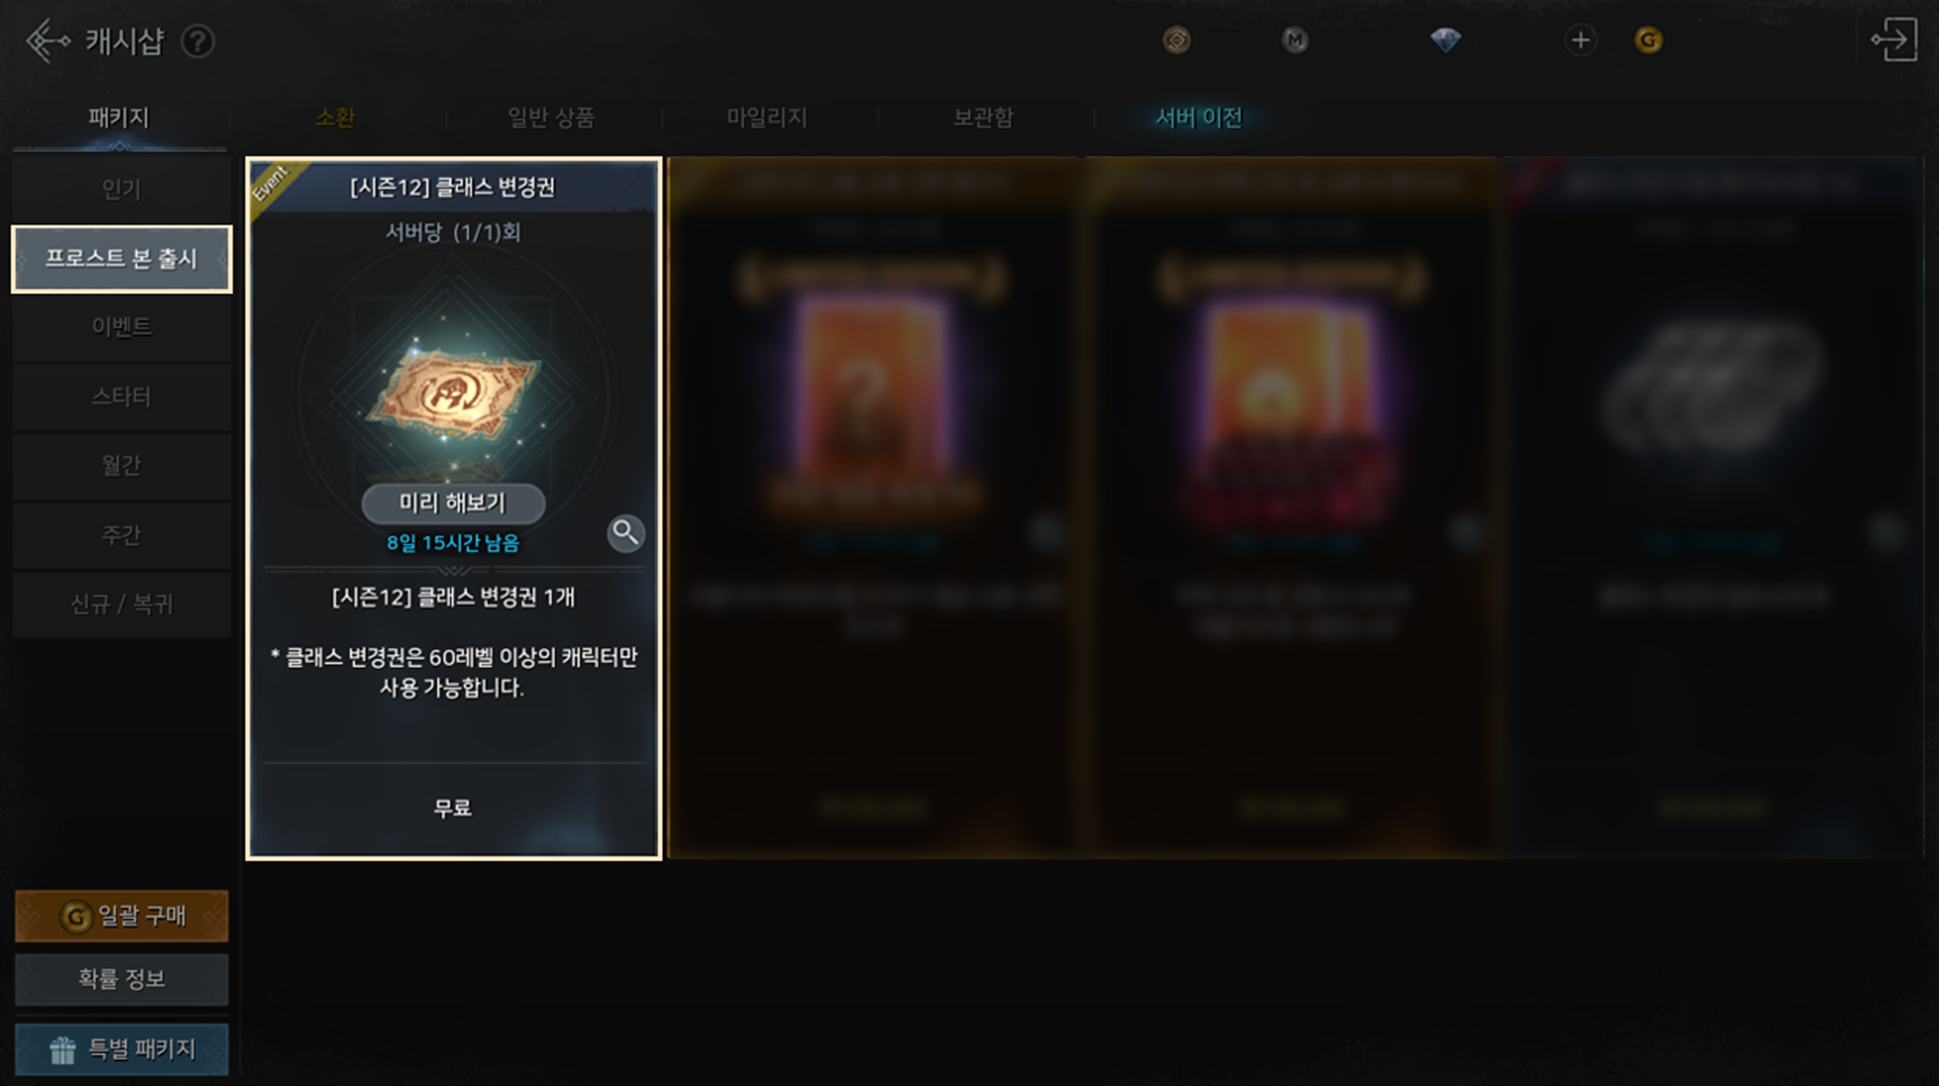Click the back arrow icon beside 캐시샵
Image resolution: width=1939 pixels, height=1086 pixels.
coord(46,41)
